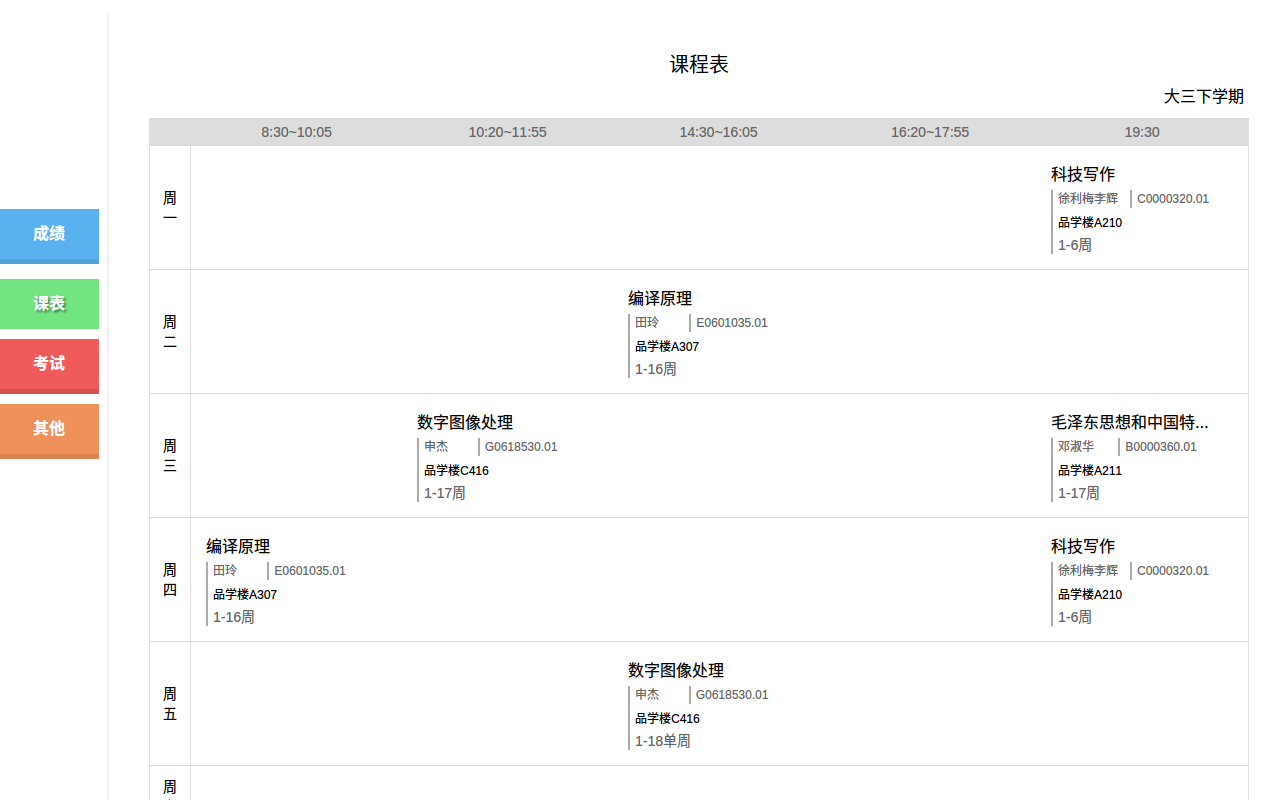Click 1-16周 weeks in Tuesday row
The height and width of the screenshot is (800, 1280).
click(656, 369)
